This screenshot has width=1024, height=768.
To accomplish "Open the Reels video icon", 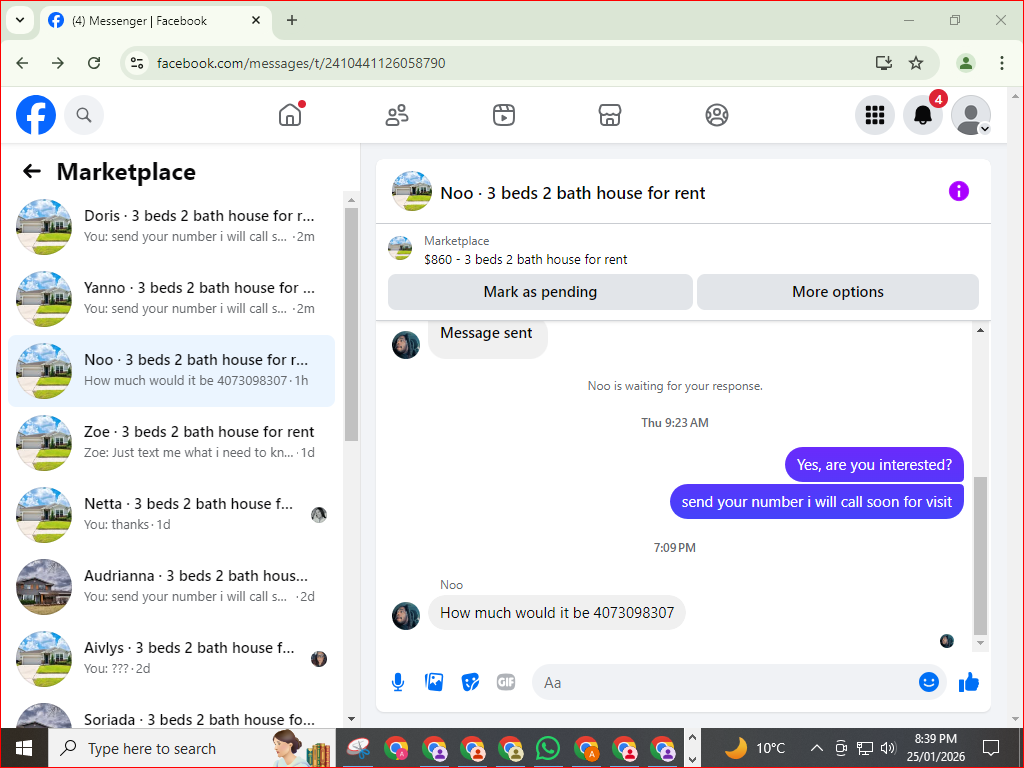I will 504,116.
